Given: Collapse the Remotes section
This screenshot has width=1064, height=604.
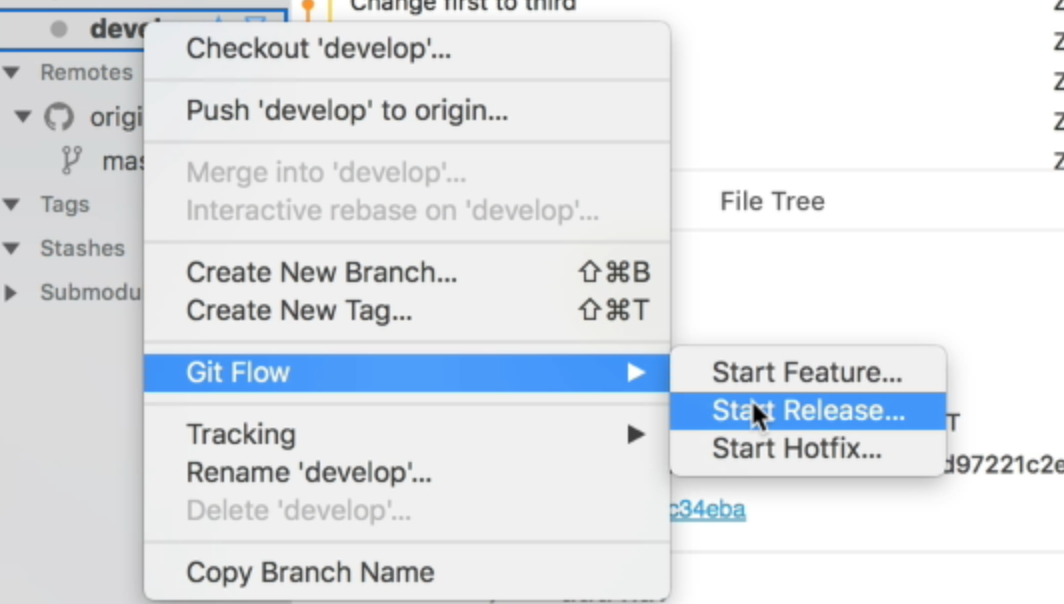Looking at the screenshot, I should pos(12,72).
